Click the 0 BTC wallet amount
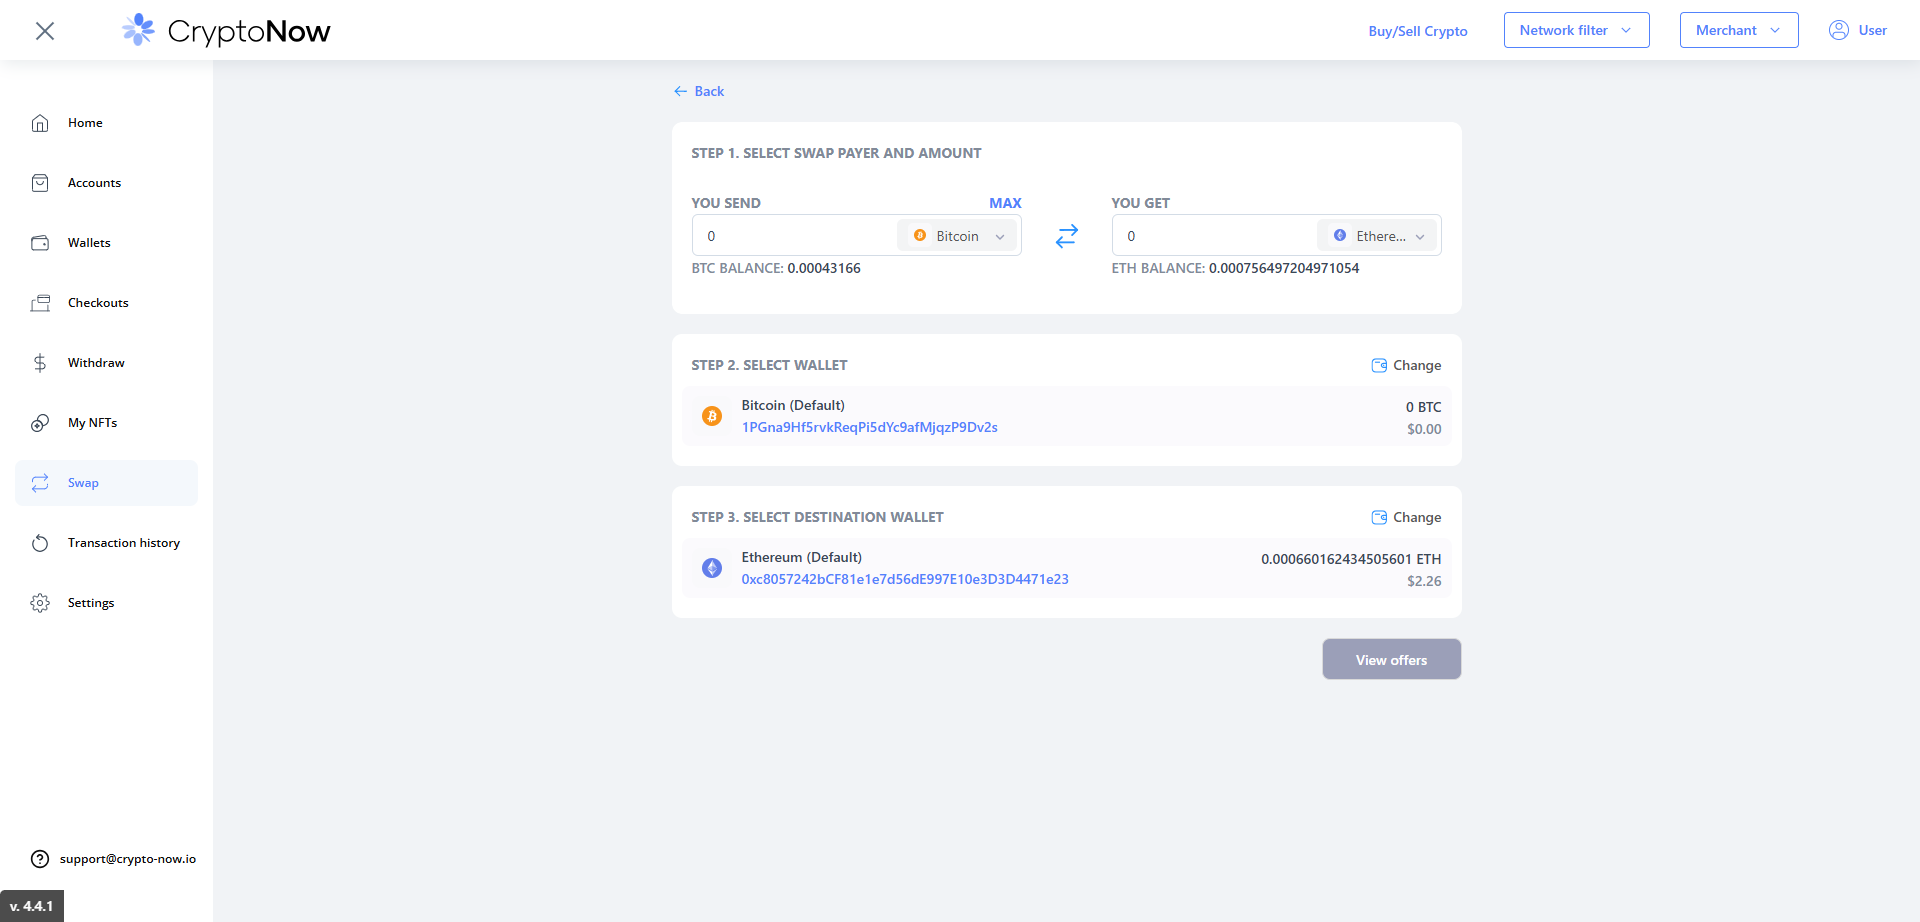The image size is (1920, 922). (x=1423, y=407)
